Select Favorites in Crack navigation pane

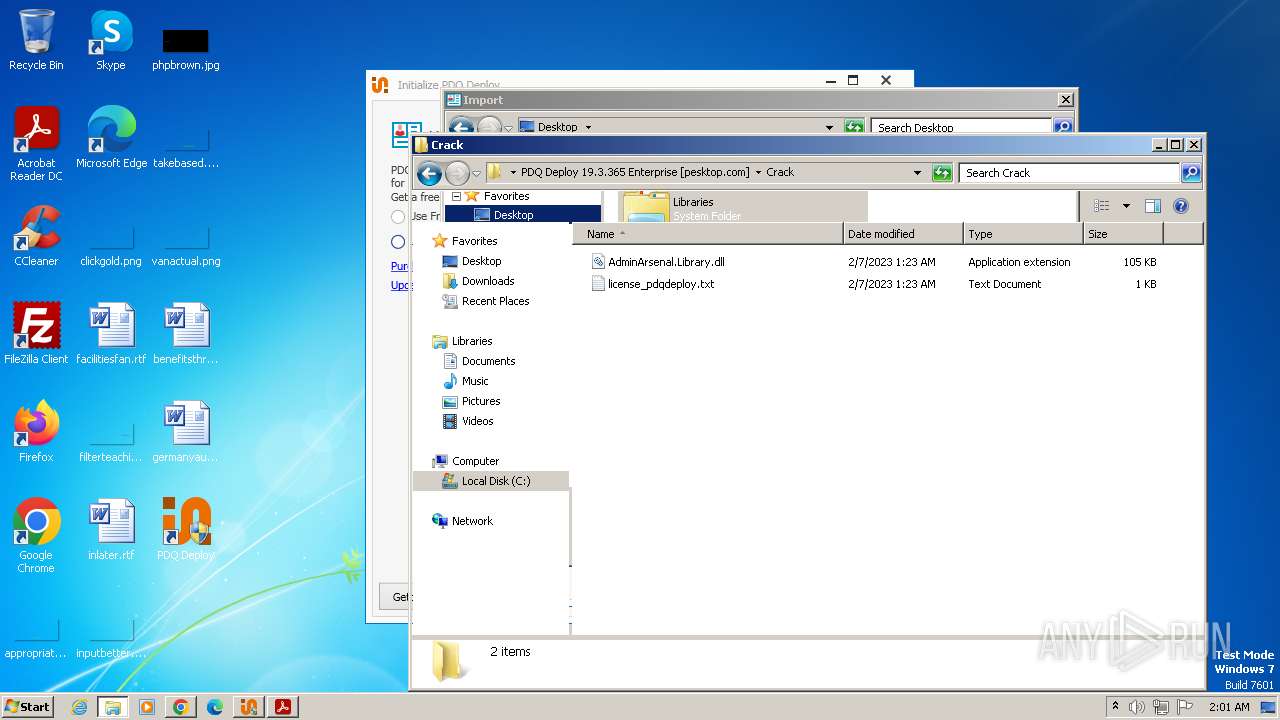click(x=474, y=241)
